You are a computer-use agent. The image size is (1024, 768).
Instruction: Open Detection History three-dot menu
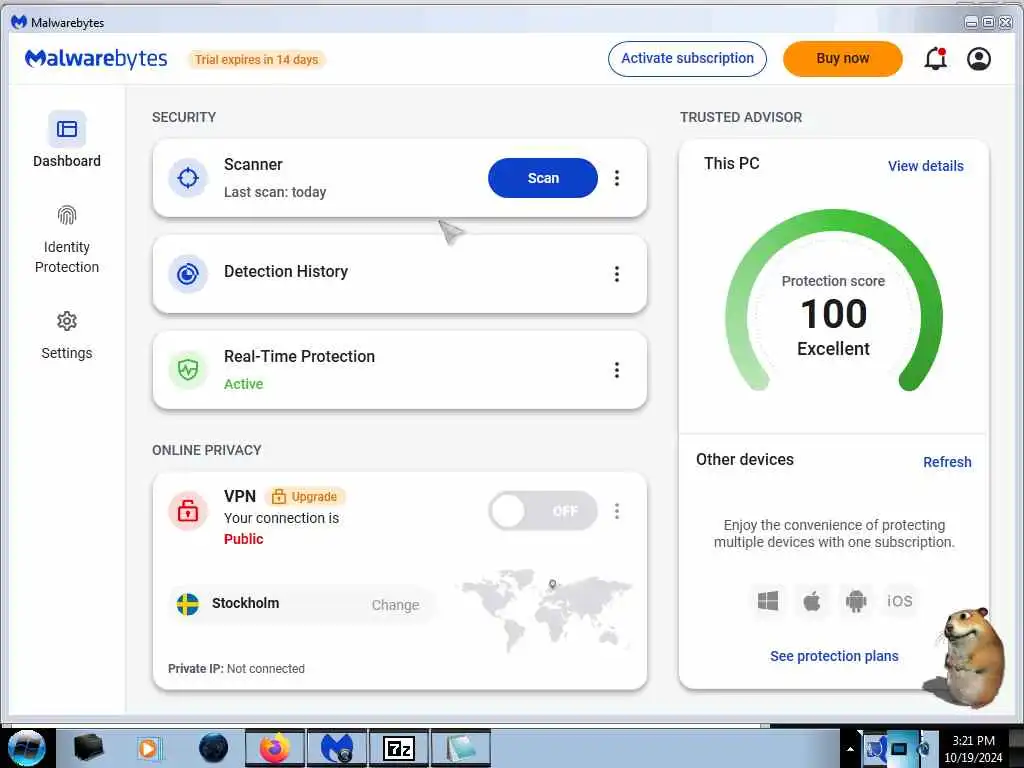616,274
